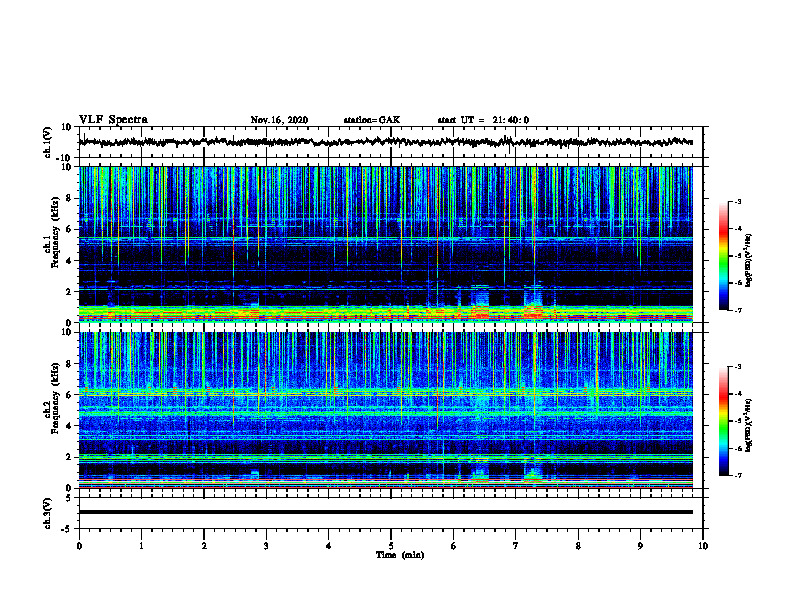Click the "Time (min)" axis title
792x612 pixels.
coord(400,555)
